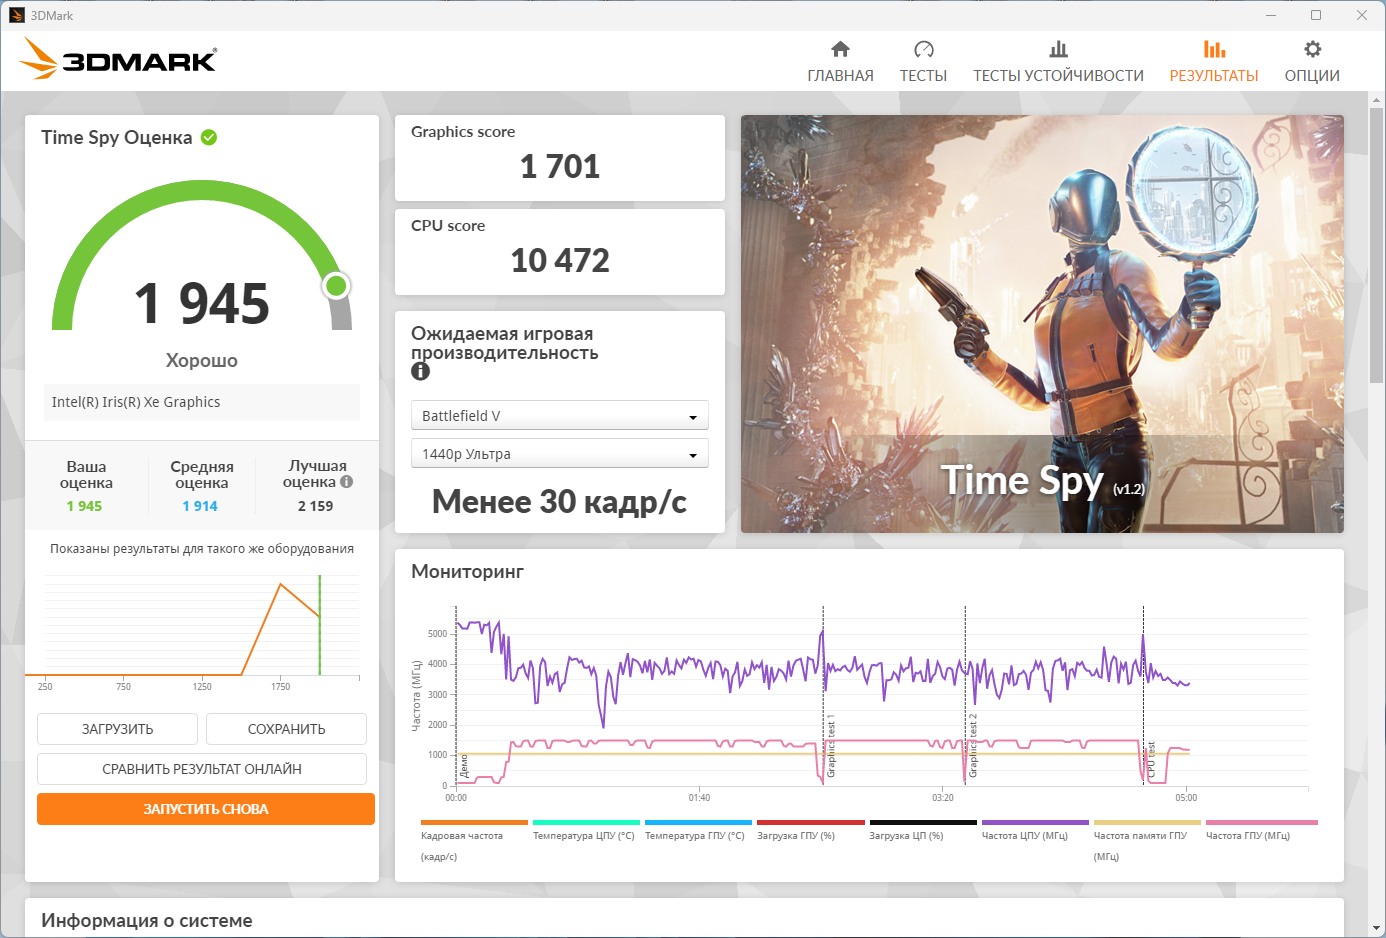1386x938 pixels.
Task: Click the Time Spy benchmark image
Action: coord(1042,324)
